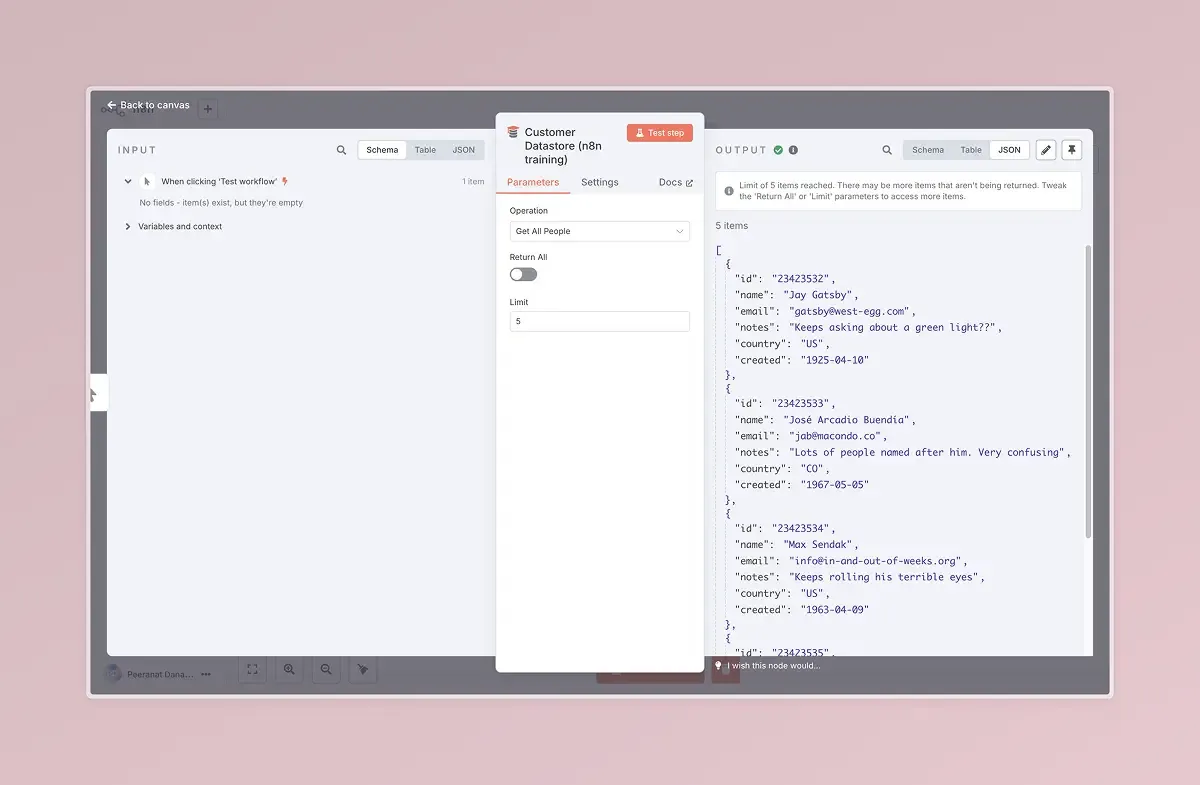Open the Operation dropdown
Viewport: 1200px width, 785px height.
[x=599, y=231]
